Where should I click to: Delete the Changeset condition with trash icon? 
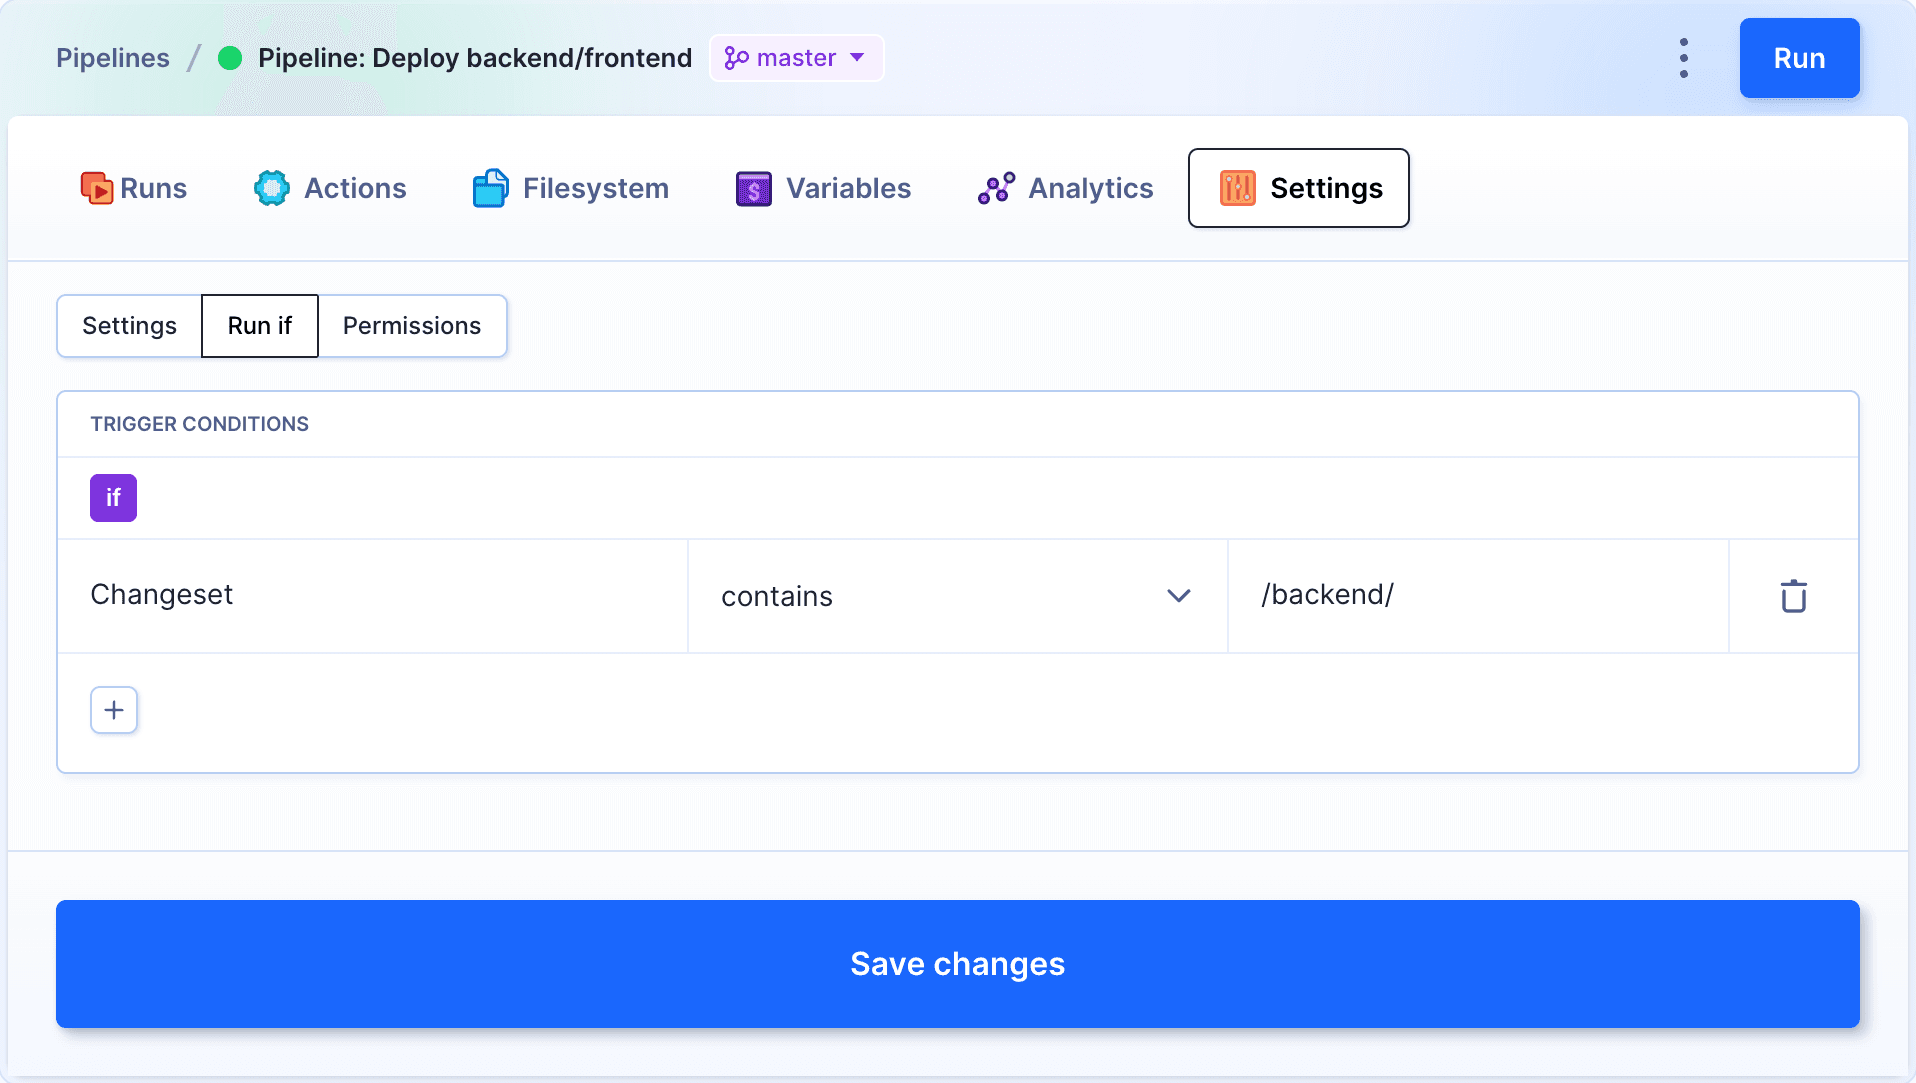[x=1794, y=596]
